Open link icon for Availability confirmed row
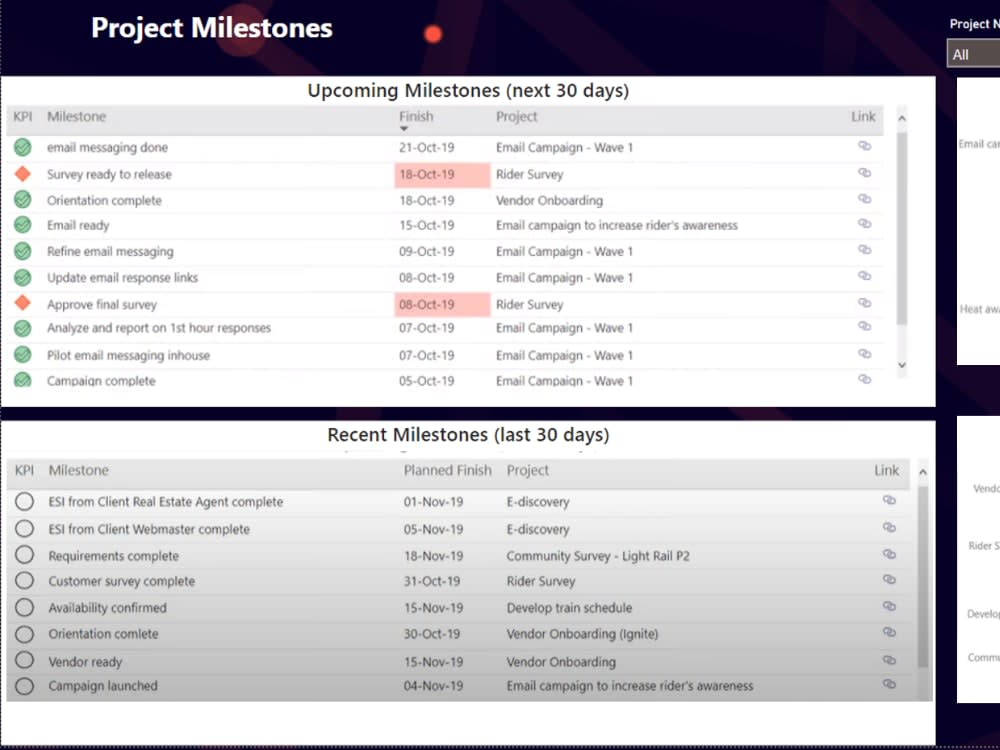Viewport: 1000px width, 750px height. pyautogui.click(x=889, y=607)
